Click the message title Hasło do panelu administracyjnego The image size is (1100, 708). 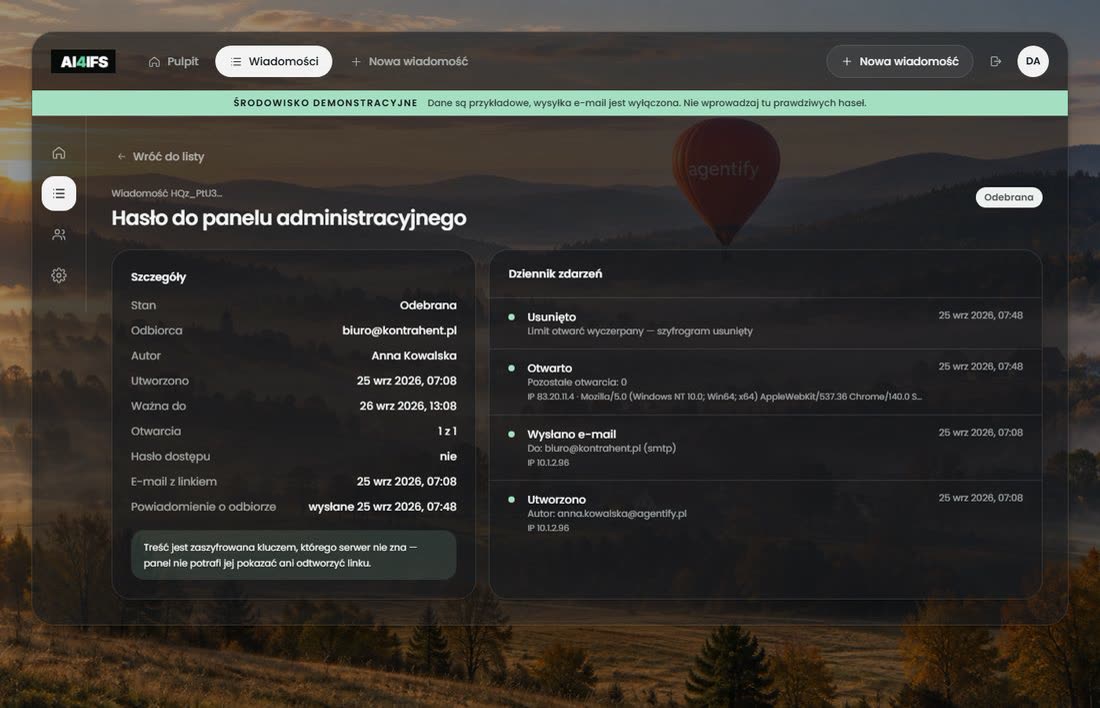(x=289, y=218)
